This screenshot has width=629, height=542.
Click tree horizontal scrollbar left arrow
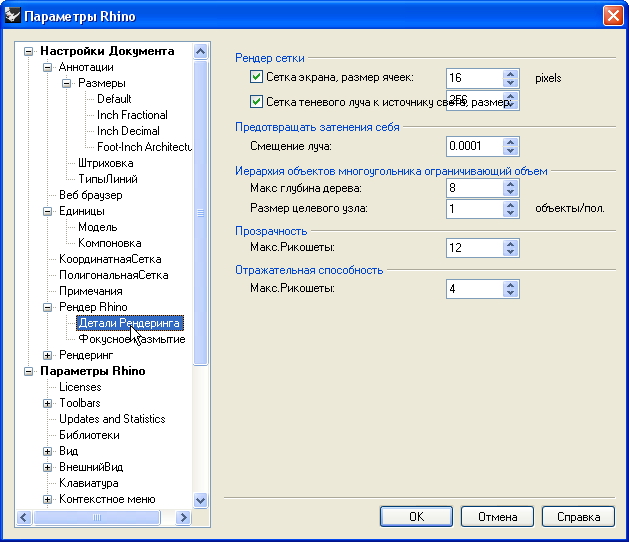point(24,518)
